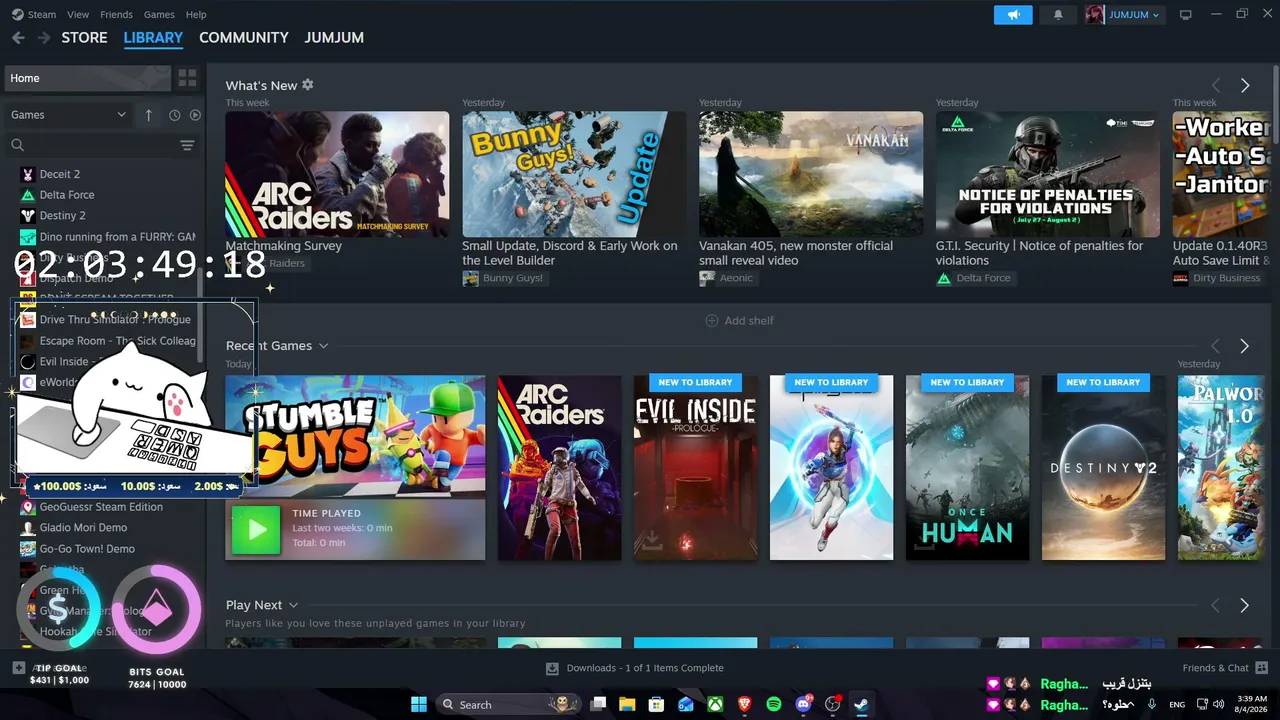Switch library to grid collections view
Screen dimensions: 1280x720
point(187,78)
